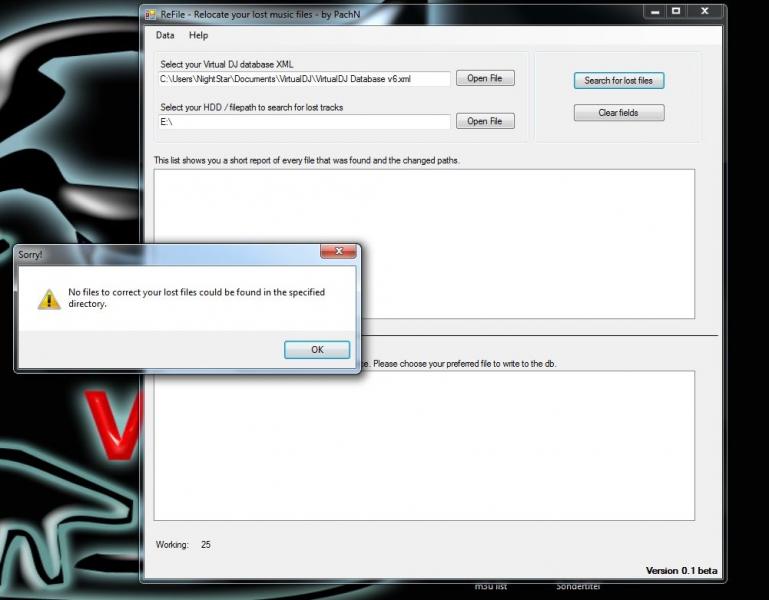Click the ReFile app icon in title bar
The image size is (769, 600).
click(150, 15)
